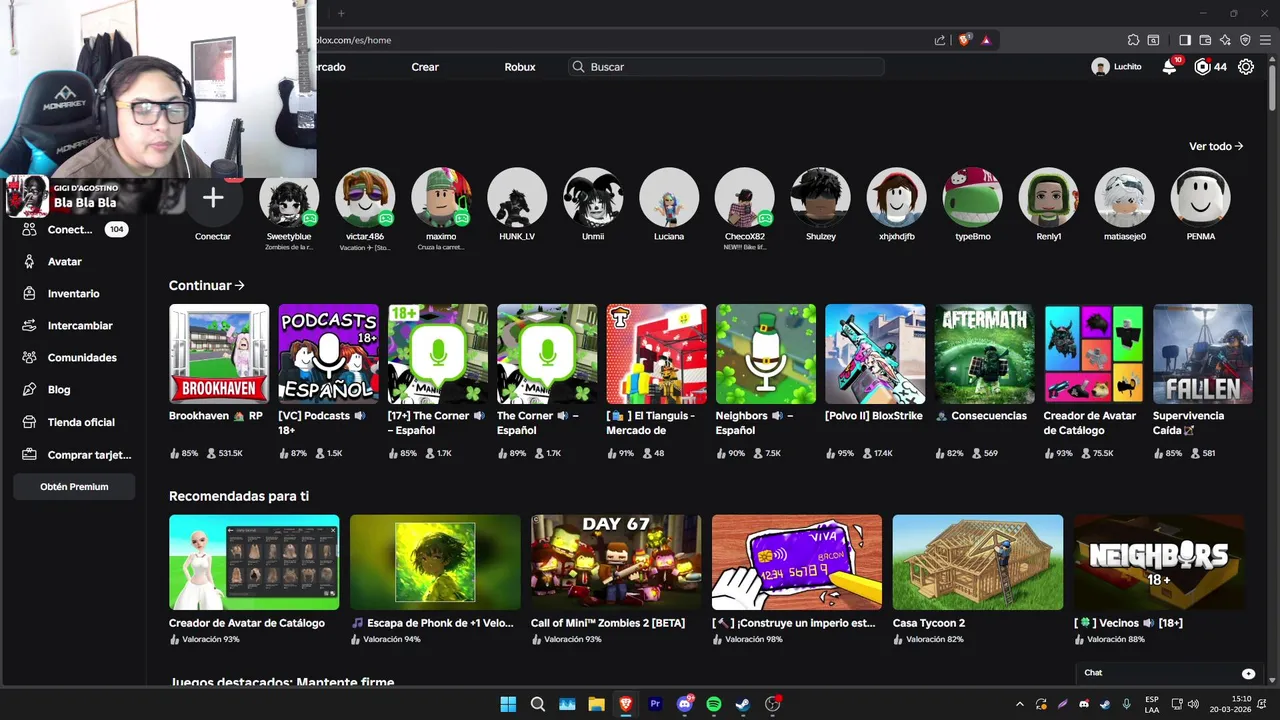This screenshot has width=1280, height=720.
Task: Open PENMA friend avatar
Action: (x=1201, y=197)
